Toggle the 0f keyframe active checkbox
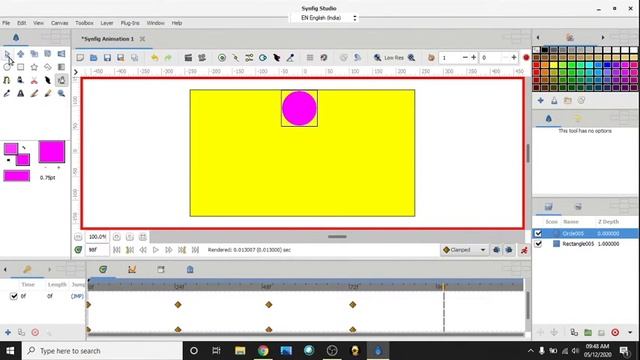The height and width of the screenshot is (360, 640). 13,296
